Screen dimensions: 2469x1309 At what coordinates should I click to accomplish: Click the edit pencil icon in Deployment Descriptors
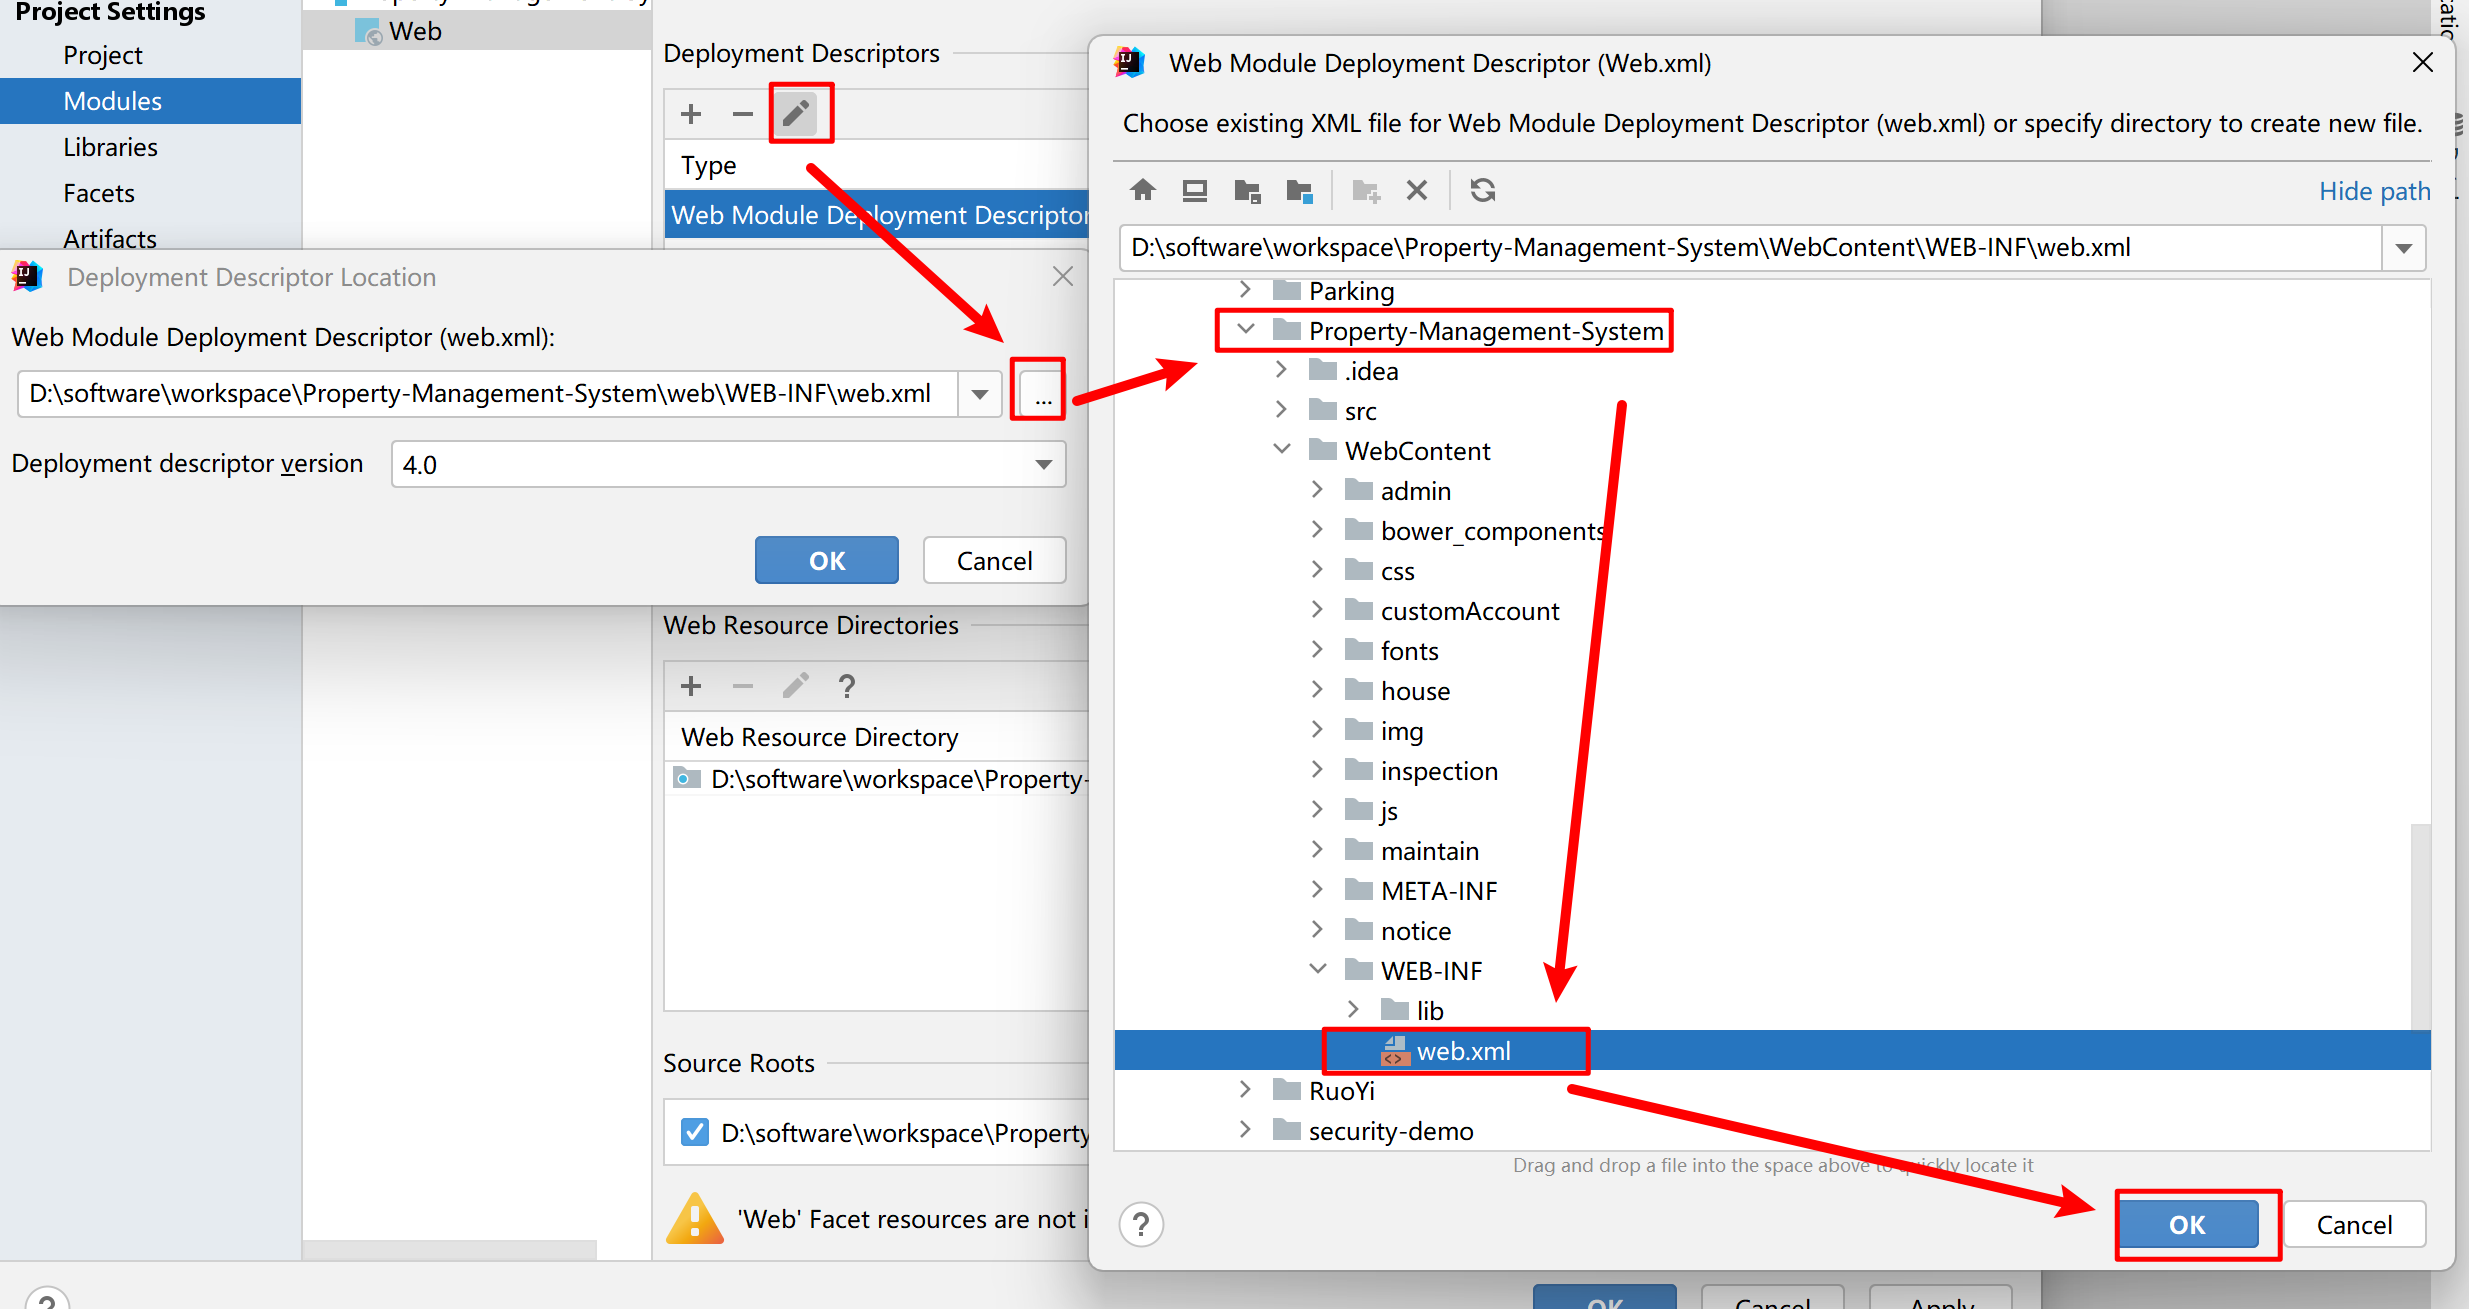click(795, 113)
